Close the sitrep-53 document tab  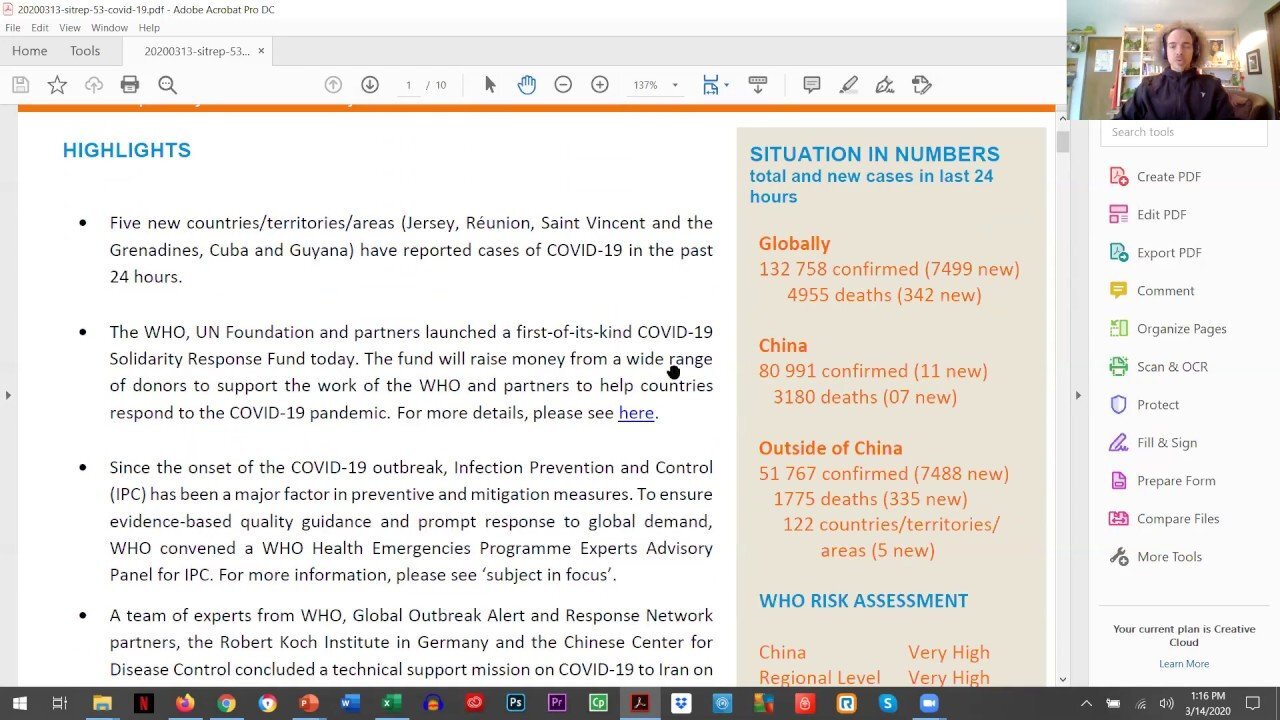262,51
